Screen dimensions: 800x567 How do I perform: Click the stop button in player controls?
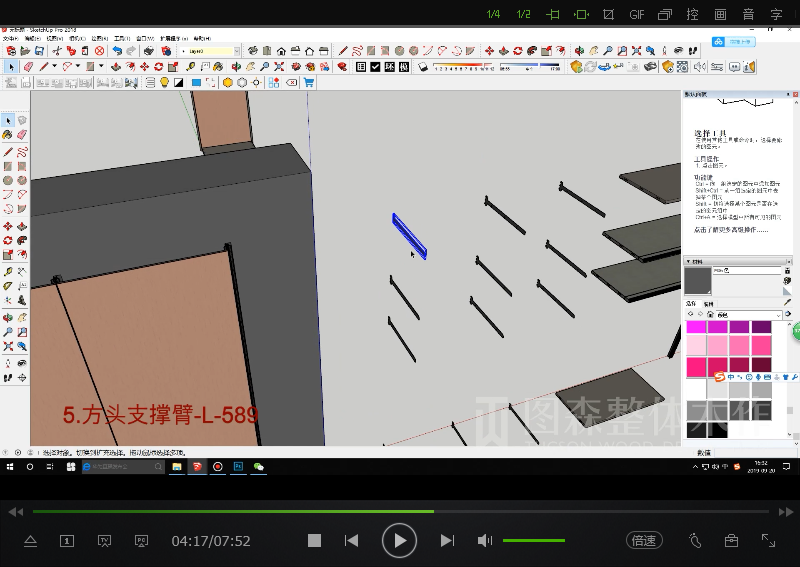[x=314, y=541]
